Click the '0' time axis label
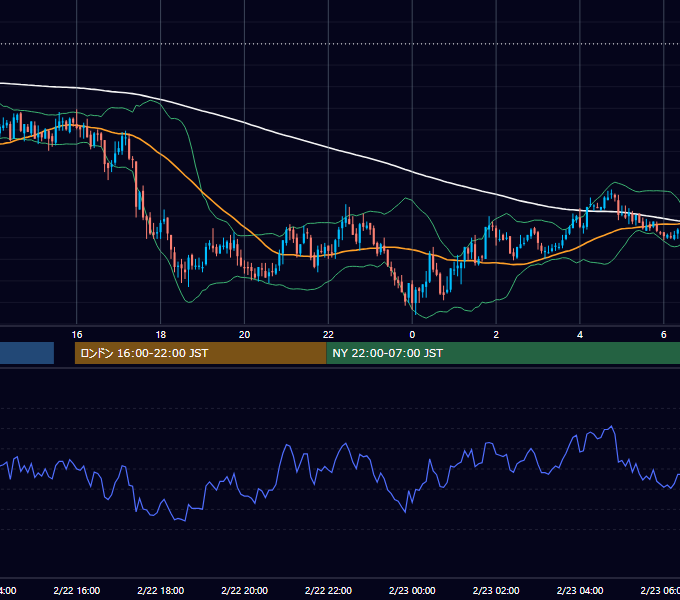 pyautogui.click(x=412, y=335)
